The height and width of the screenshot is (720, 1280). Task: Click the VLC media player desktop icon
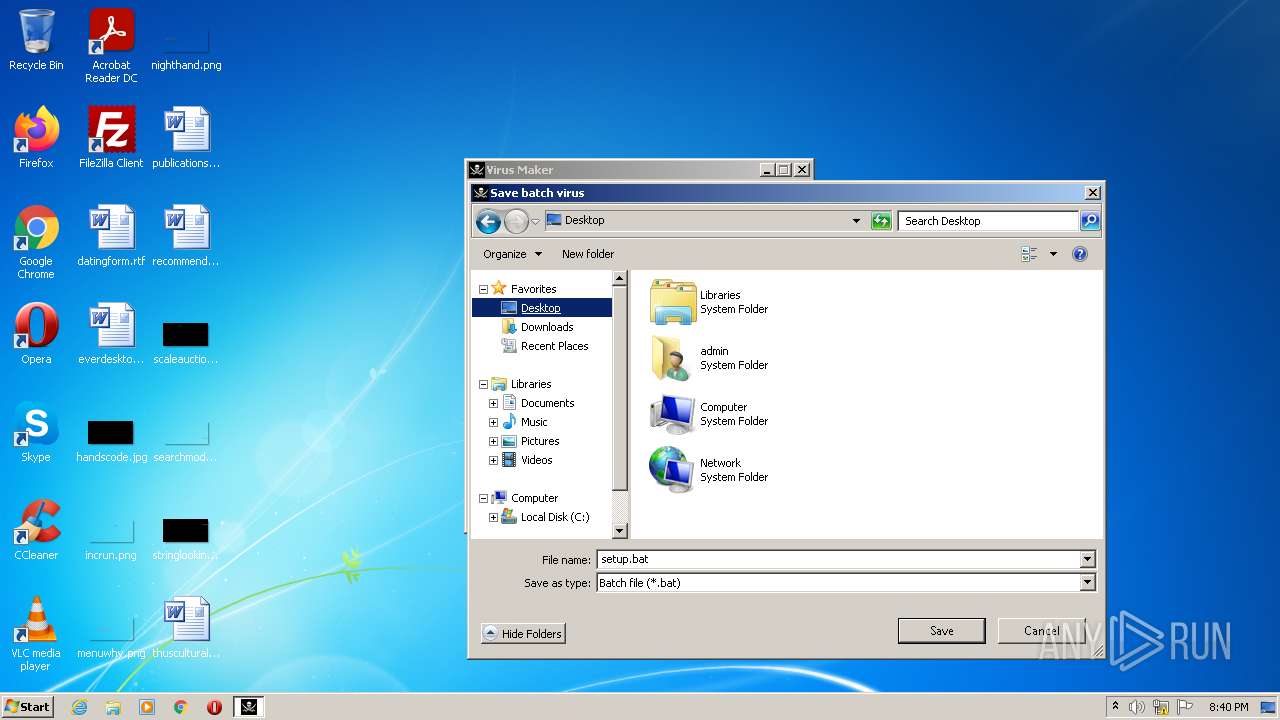point(36,634)
